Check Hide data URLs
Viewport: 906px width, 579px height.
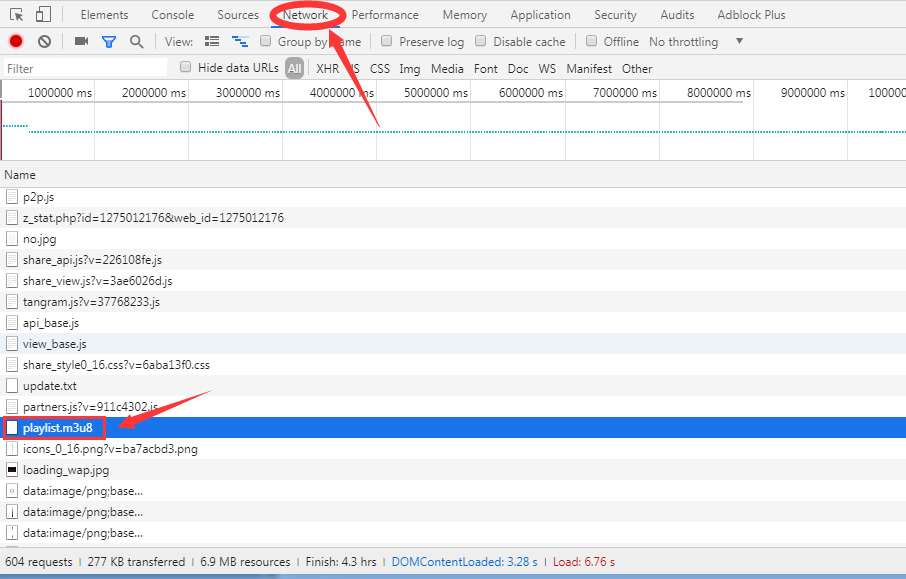[x=185, y=67]
